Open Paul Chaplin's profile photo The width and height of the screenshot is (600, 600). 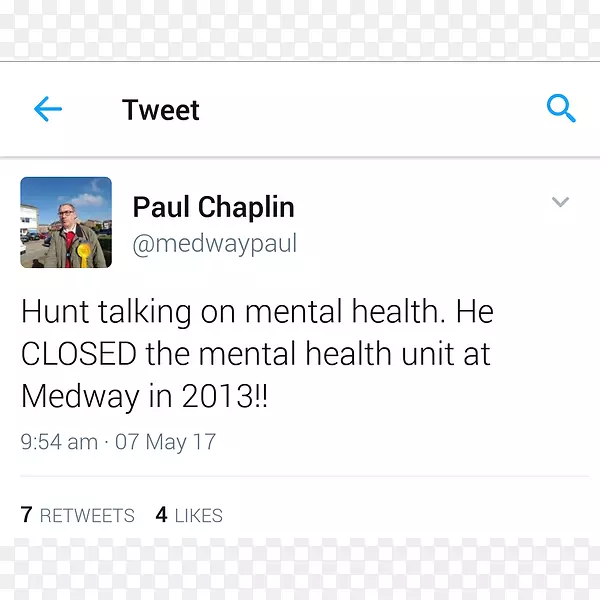pyautogui.click(x=66, y=222)
